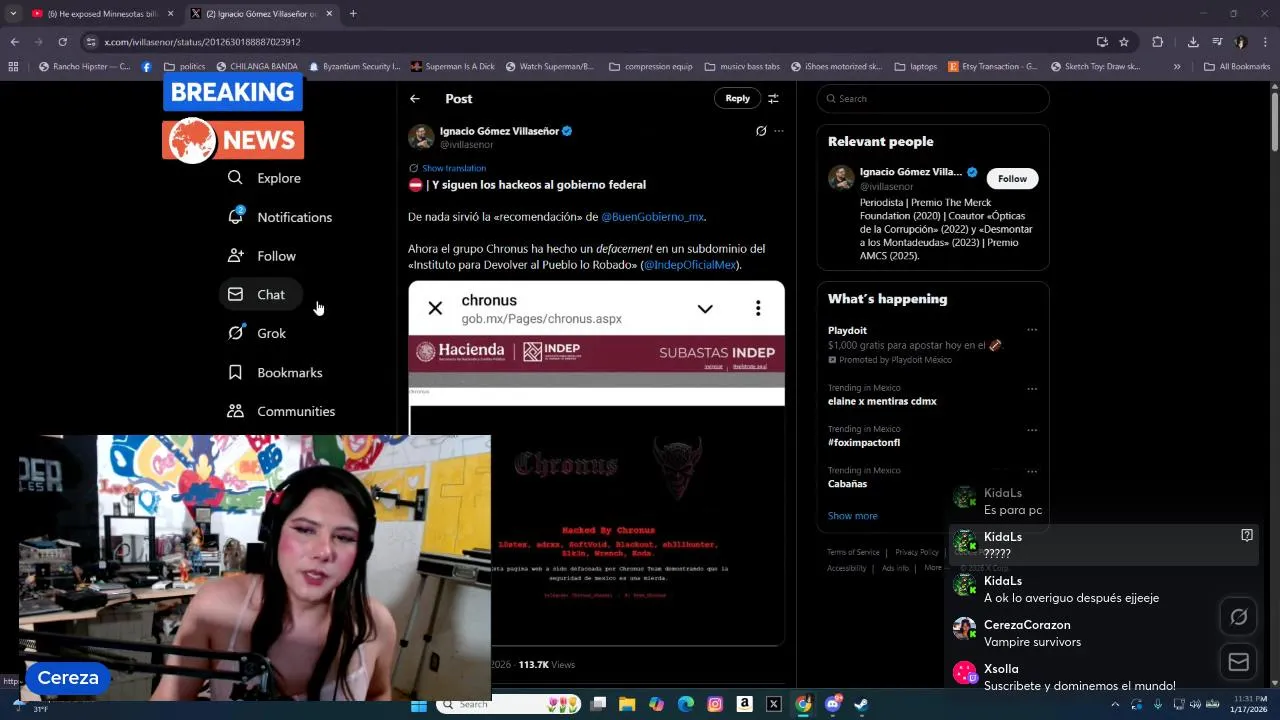Open Chrome downloads icon

click(1193, 42)
